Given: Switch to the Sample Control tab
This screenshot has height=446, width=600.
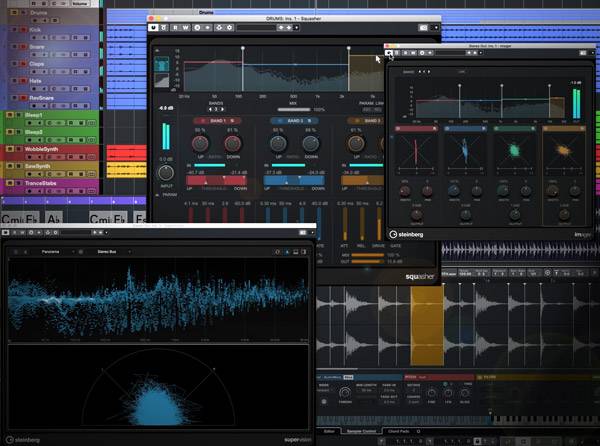Looking at the screenshot, I should click(x=361, y=431).
